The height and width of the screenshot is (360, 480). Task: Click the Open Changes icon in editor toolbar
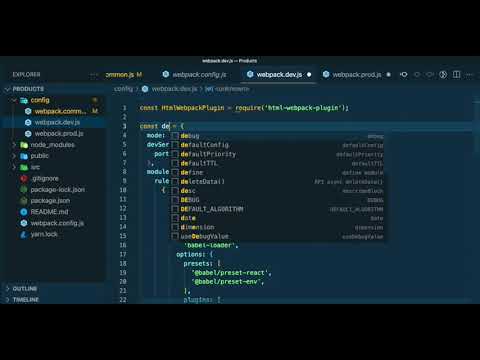(x=404, y=75)
